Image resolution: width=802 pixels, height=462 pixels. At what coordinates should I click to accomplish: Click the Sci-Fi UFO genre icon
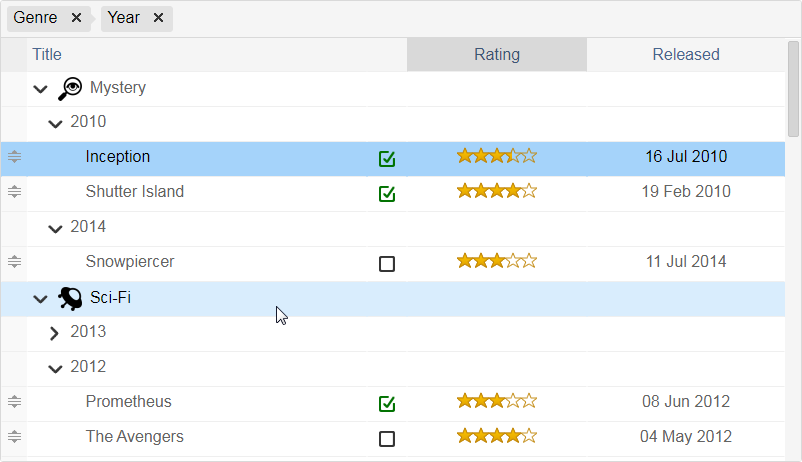pyautogui.click(x=70, y=298)
